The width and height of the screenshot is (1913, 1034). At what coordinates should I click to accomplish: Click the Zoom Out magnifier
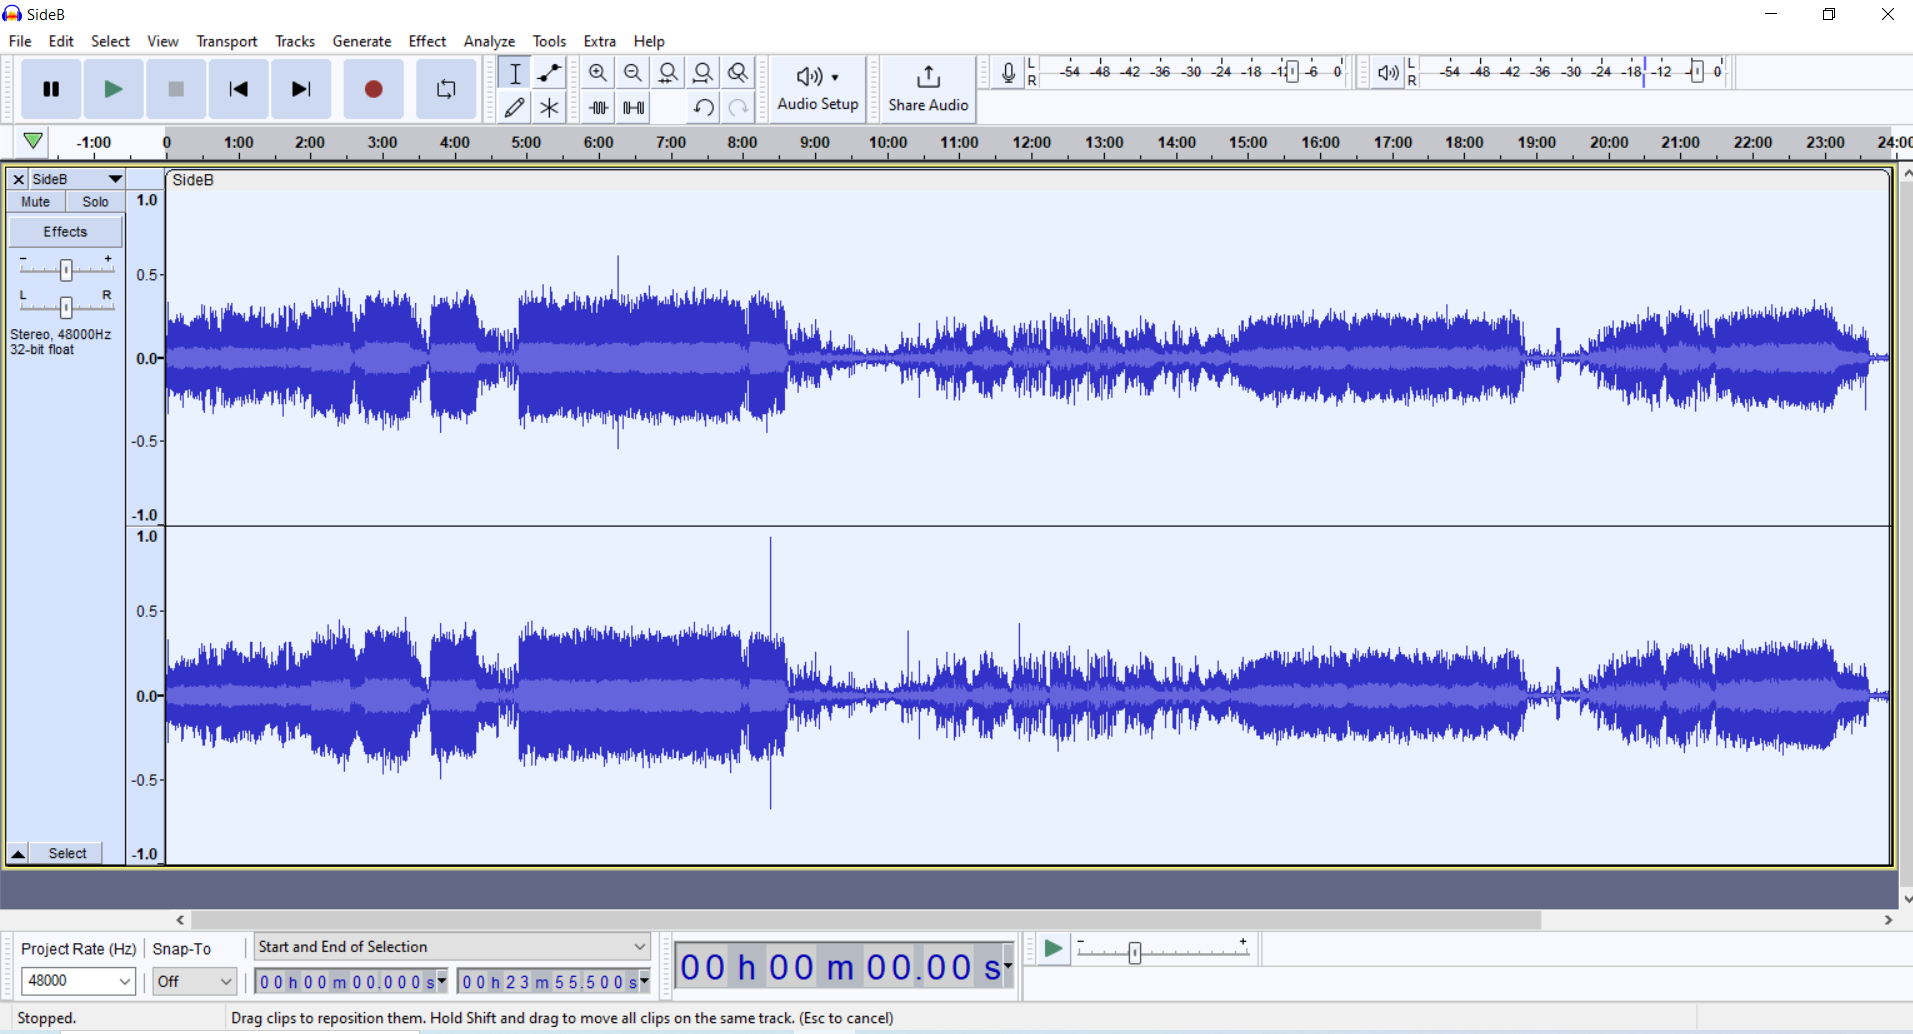tap(633, 73)
